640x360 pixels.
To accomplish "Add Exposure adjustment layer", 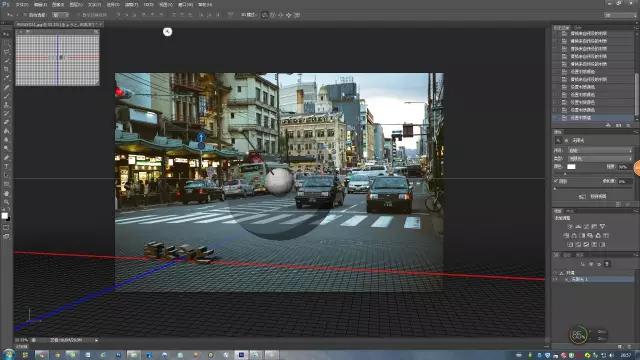I will [x=594, y=226].
